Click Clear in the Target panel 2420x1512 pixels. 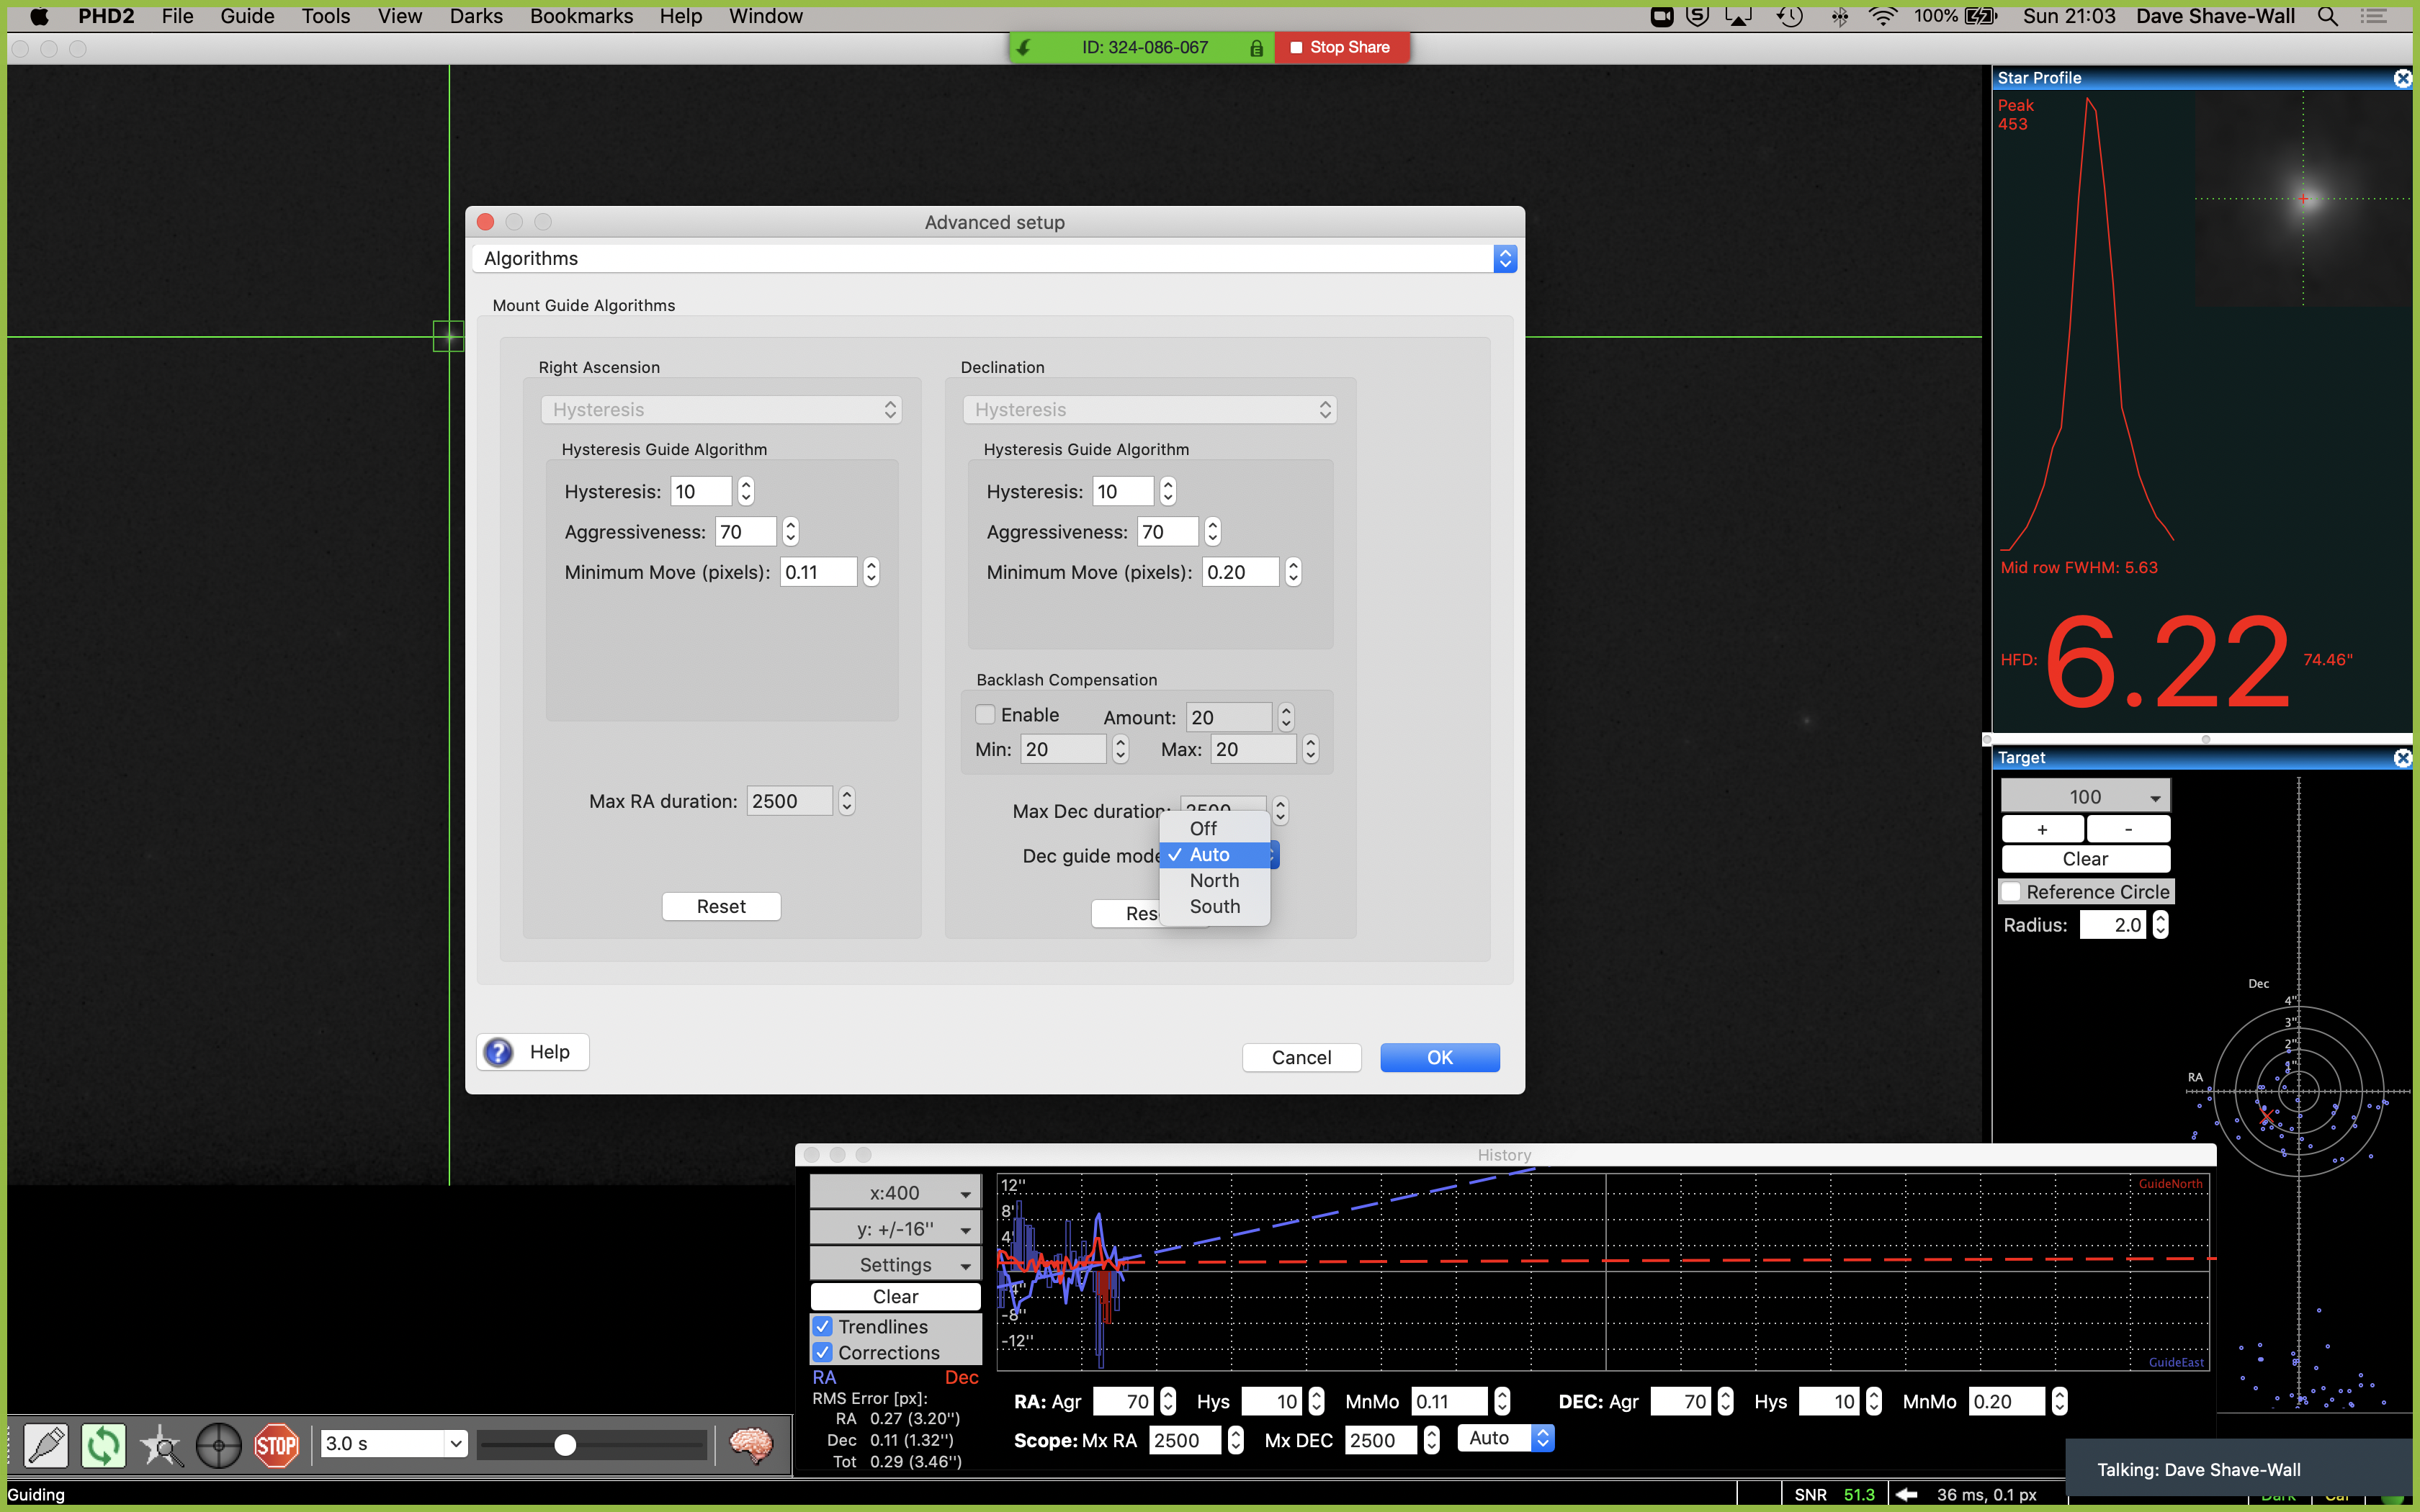[2085, 858]
